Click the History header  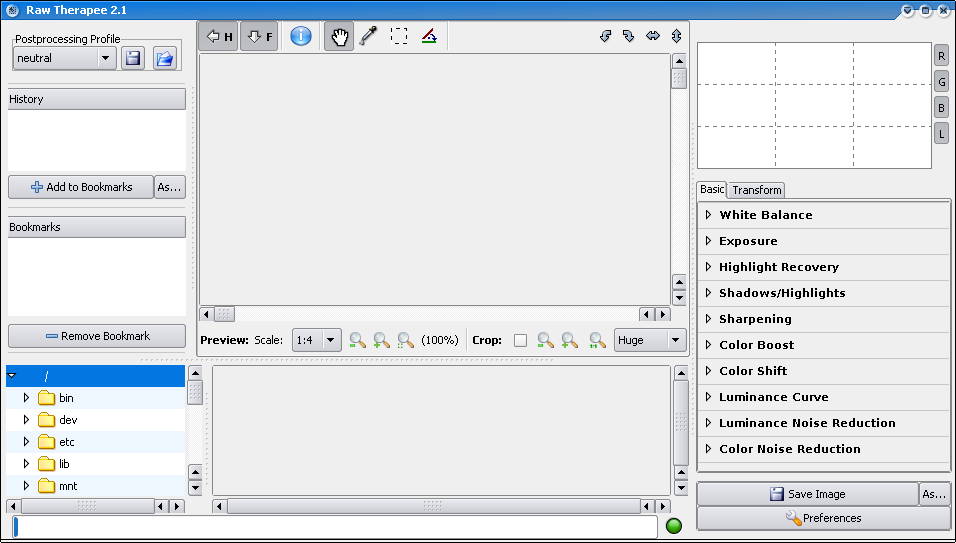[97, 99]
